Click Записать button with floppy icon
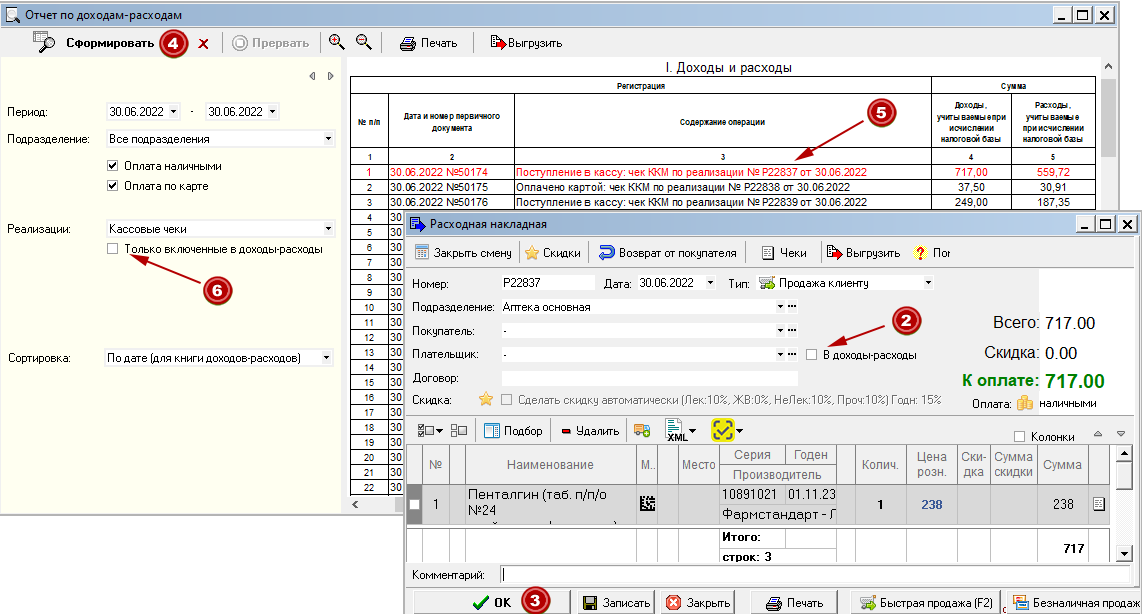 [617, 602]
